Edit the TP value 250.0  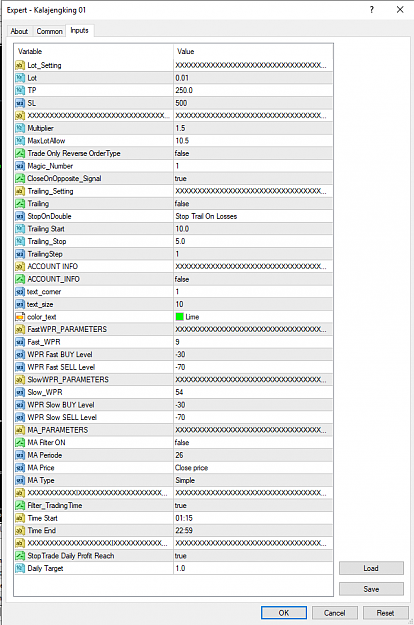pos(253,90)
